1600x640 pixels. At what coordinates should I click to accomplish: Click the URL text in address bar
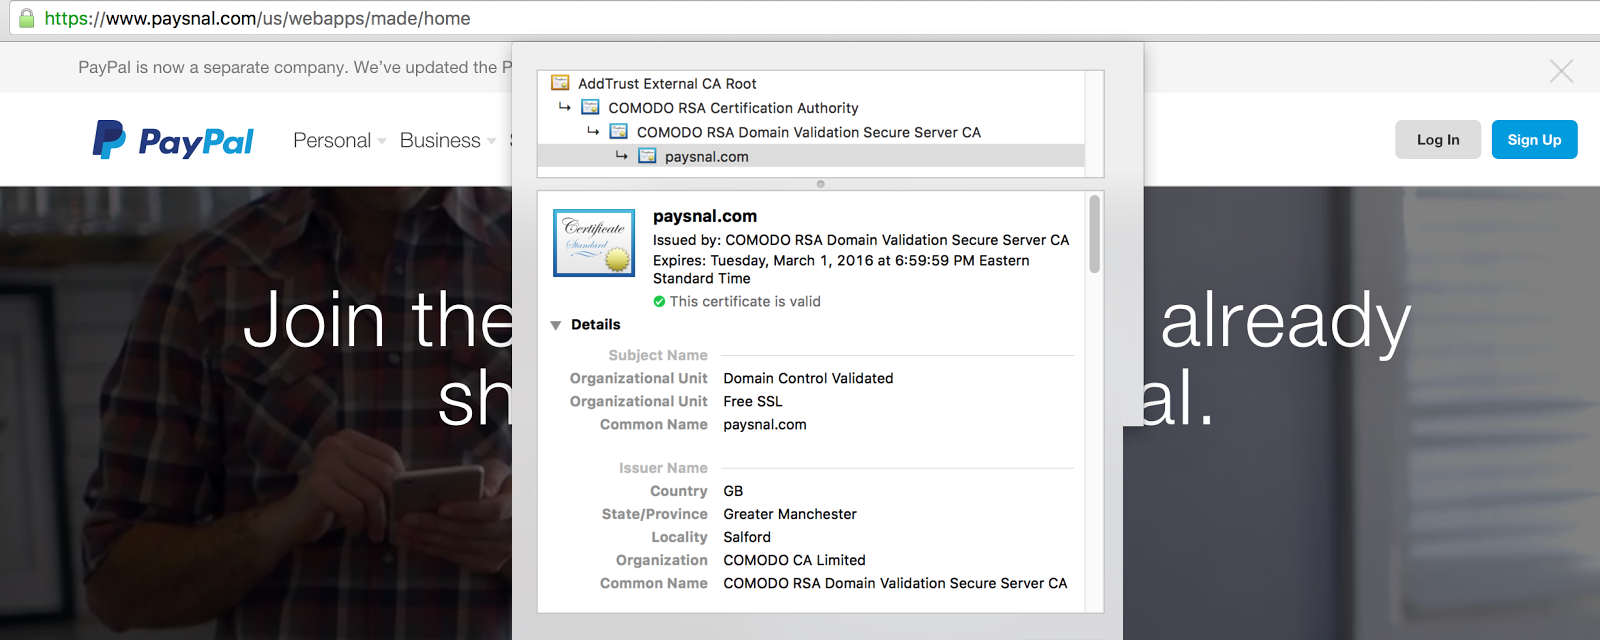click(x=257, y=18)
